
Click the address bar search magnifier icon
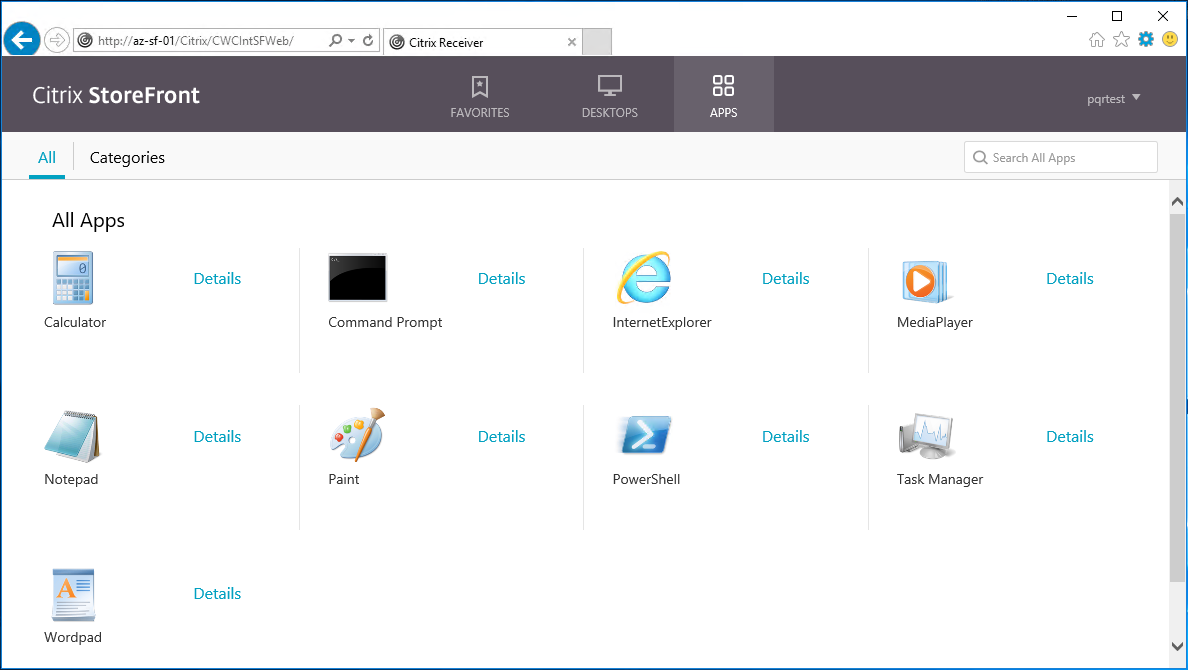(335, 40)
